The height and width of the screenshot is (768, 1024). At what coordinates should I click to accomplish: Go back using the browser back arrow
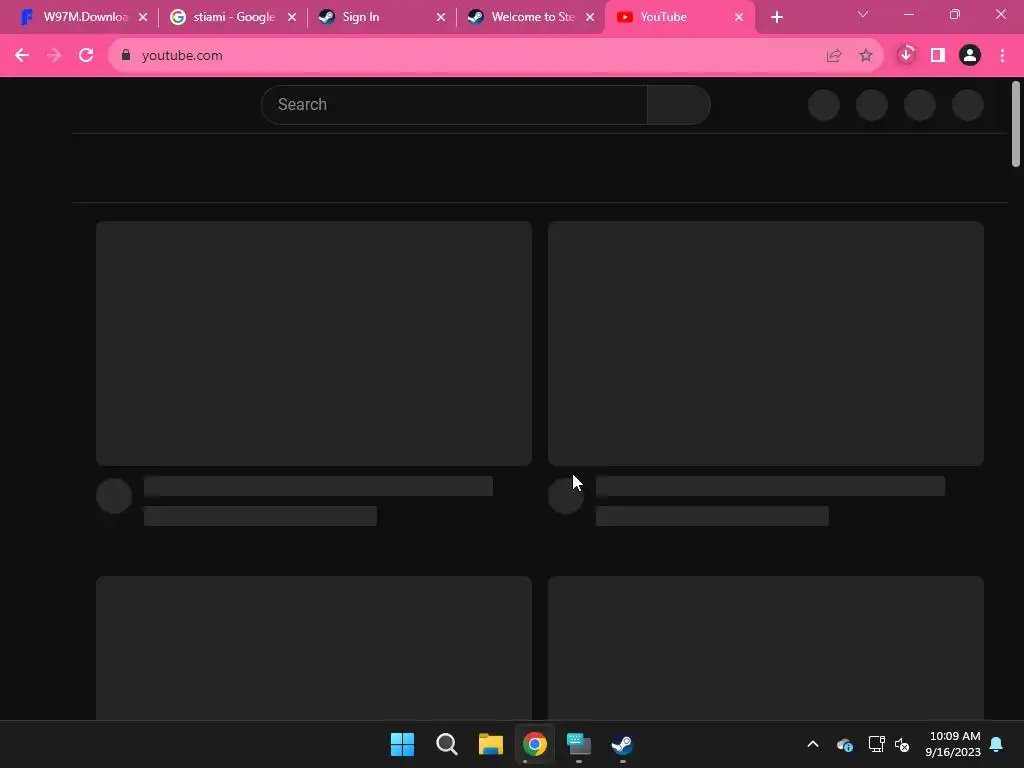22,56
